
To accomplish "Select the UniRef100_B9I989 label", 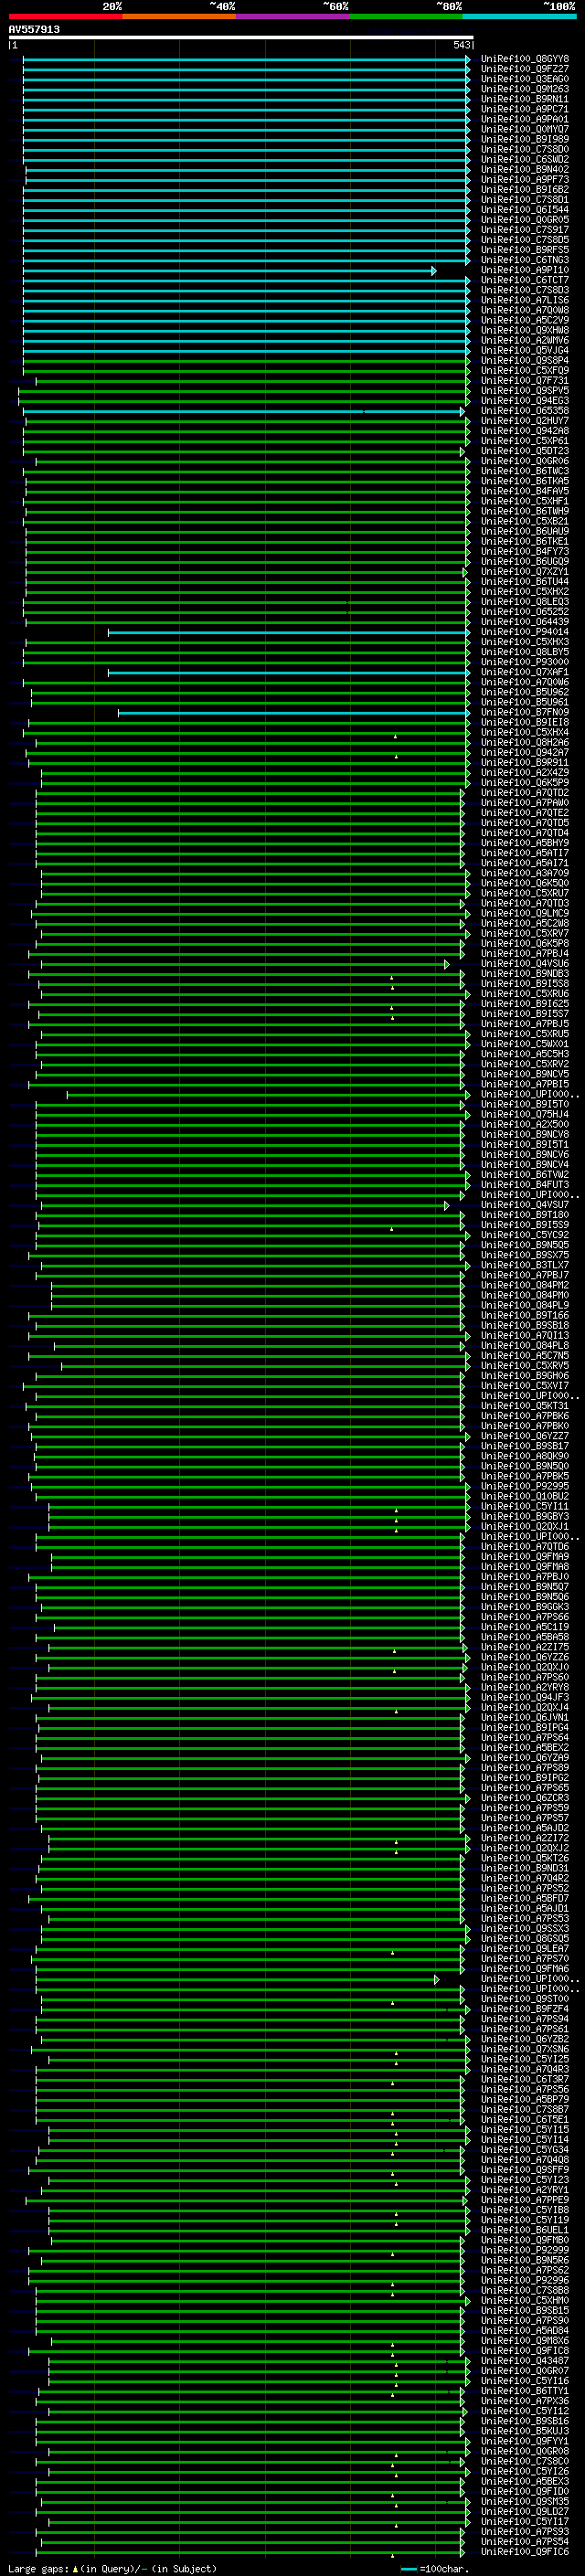I will pyautogui.click(x=524, y=139).
